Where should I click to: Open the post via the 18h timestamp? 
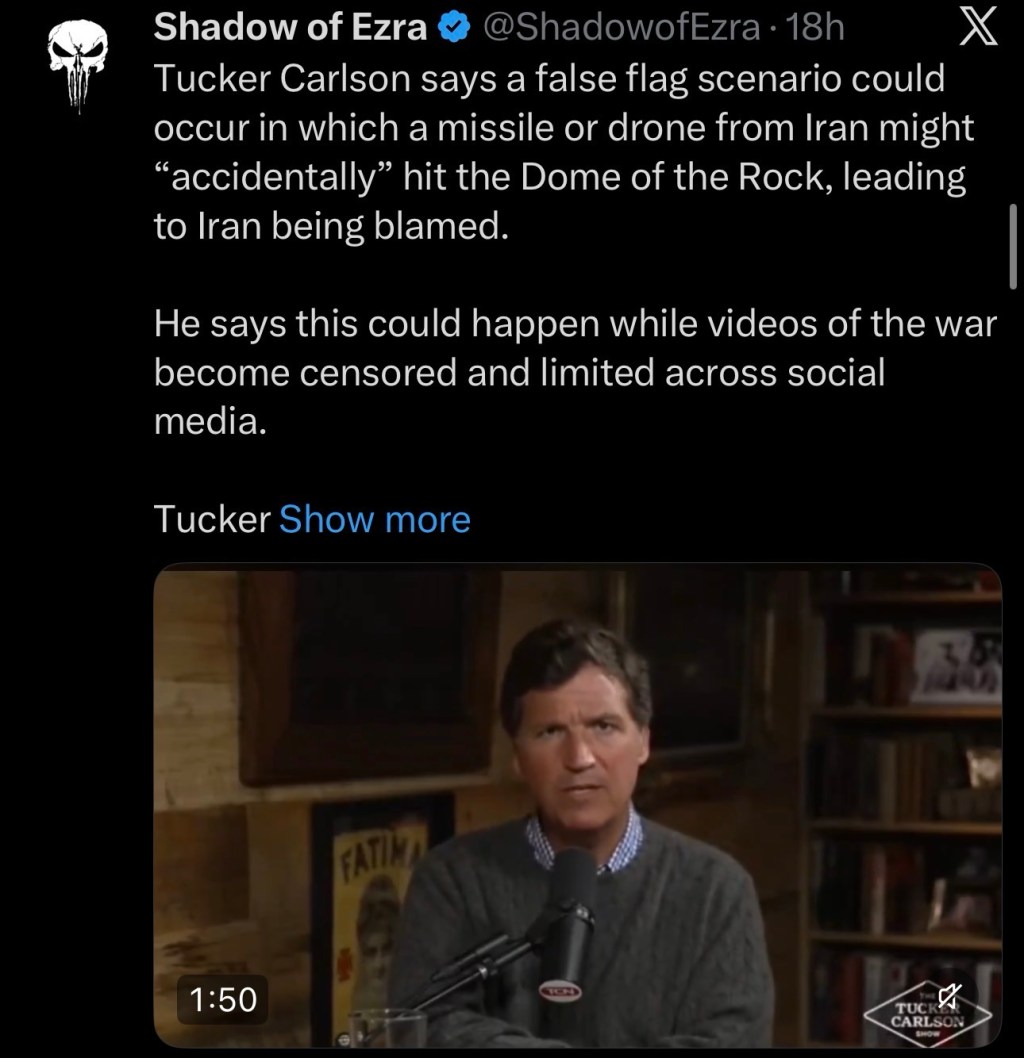point(816,28)
